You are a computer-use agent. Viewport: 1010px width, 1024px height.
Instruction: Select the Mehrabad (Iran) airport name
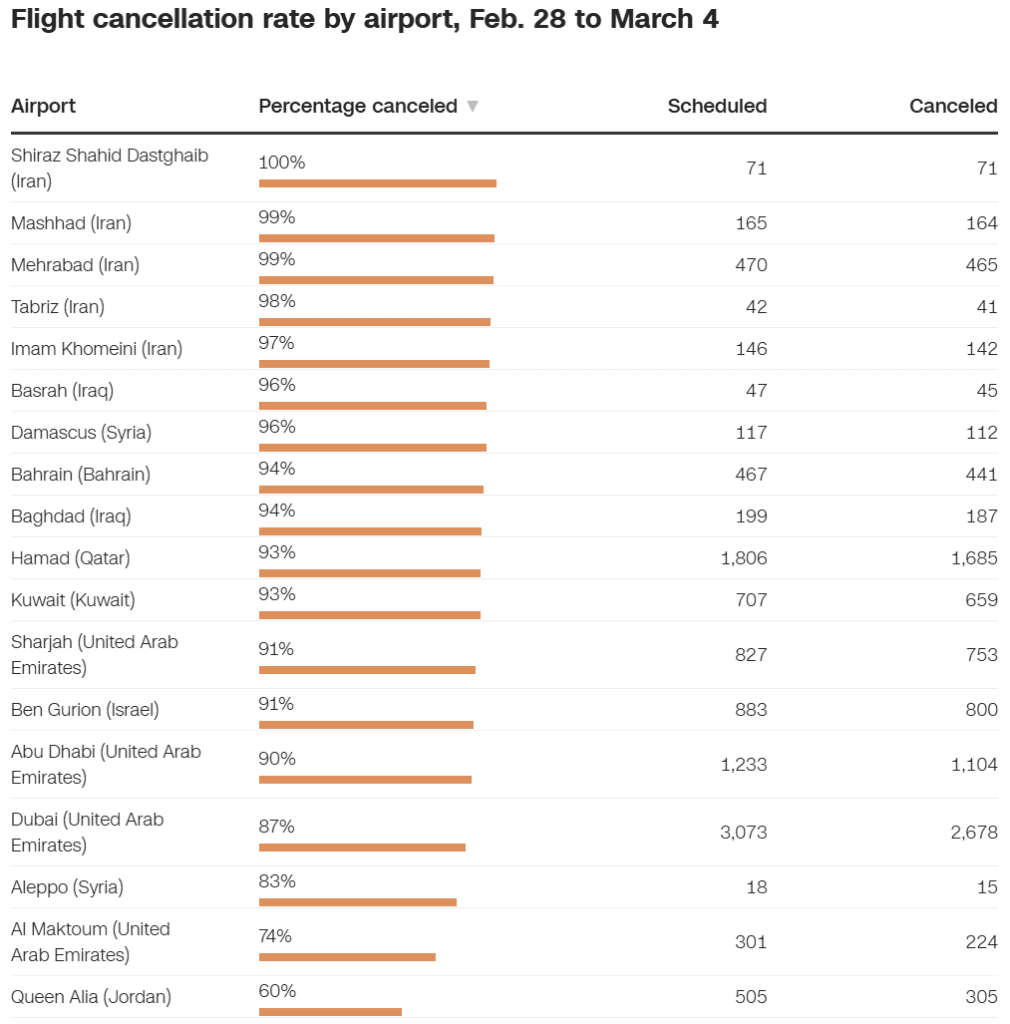tap(75, 265)
